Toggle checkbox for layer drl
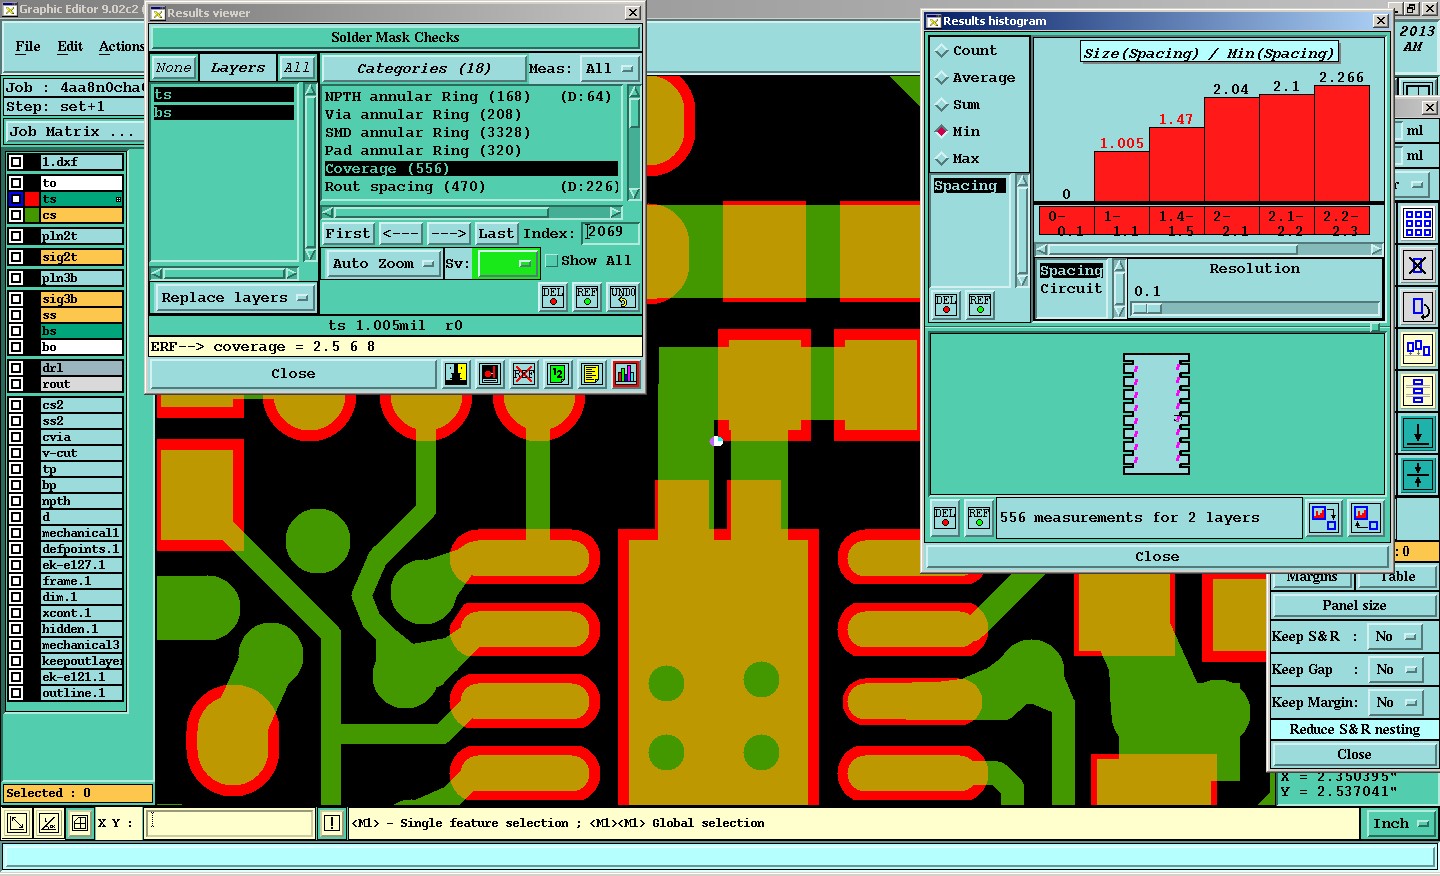The width and height of the screenshot is (1440, 876). [x=16, y=368]
